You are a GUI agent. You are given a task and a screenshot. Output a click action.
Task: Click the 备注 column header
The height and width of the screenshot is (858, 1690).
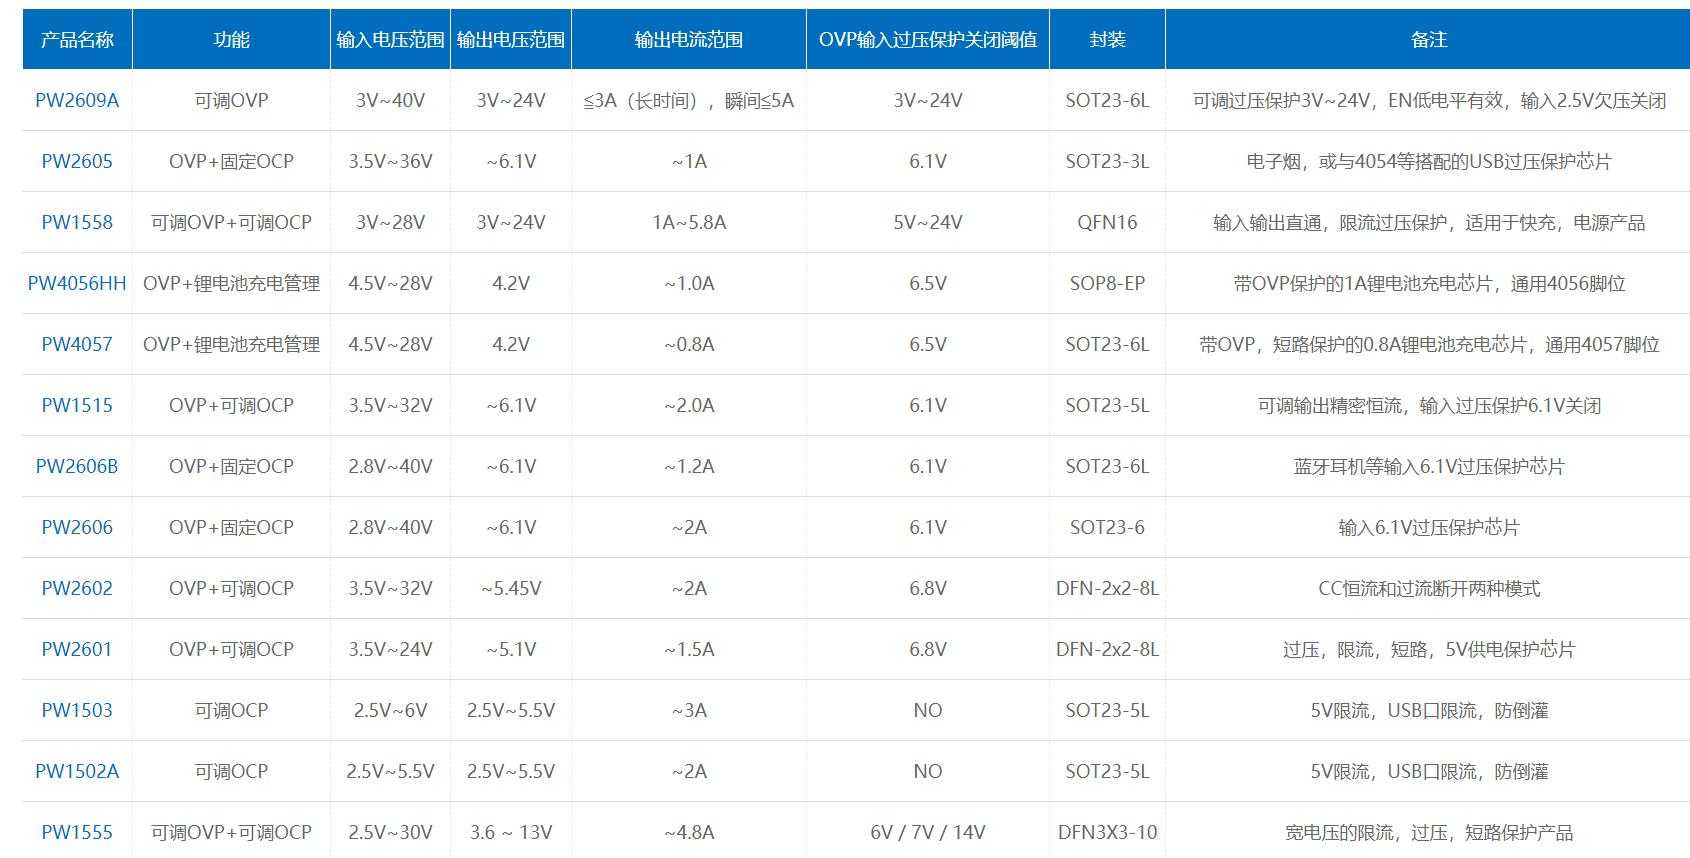(x=1428, y=40)
